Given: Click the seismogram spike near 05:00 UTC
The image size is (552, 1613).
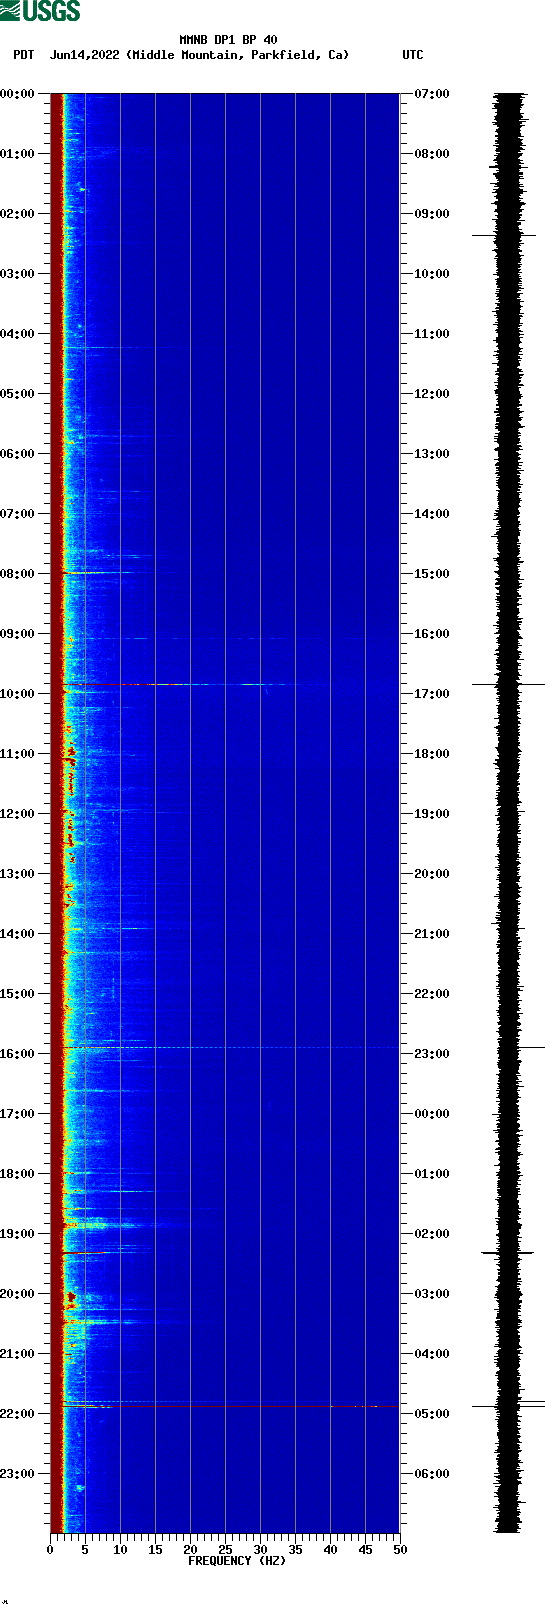Looking at the screenshot, I should (508, 1406).
